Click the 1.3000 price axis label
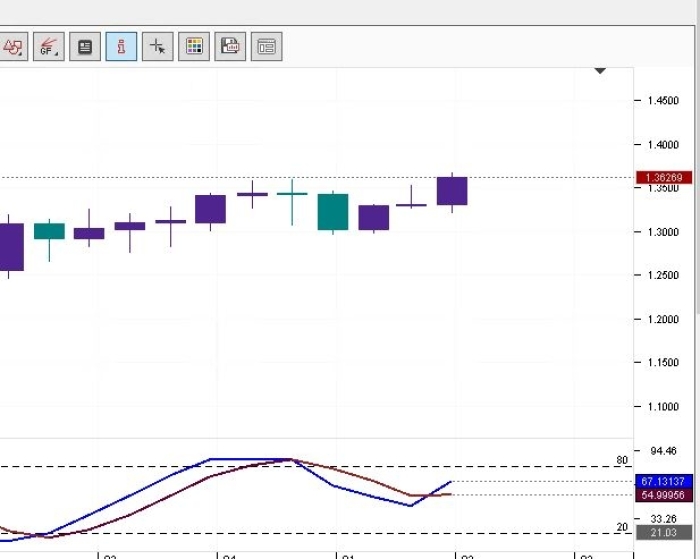Image resolution: width=700 pixels, height=559 pixels. coord(663,232)
